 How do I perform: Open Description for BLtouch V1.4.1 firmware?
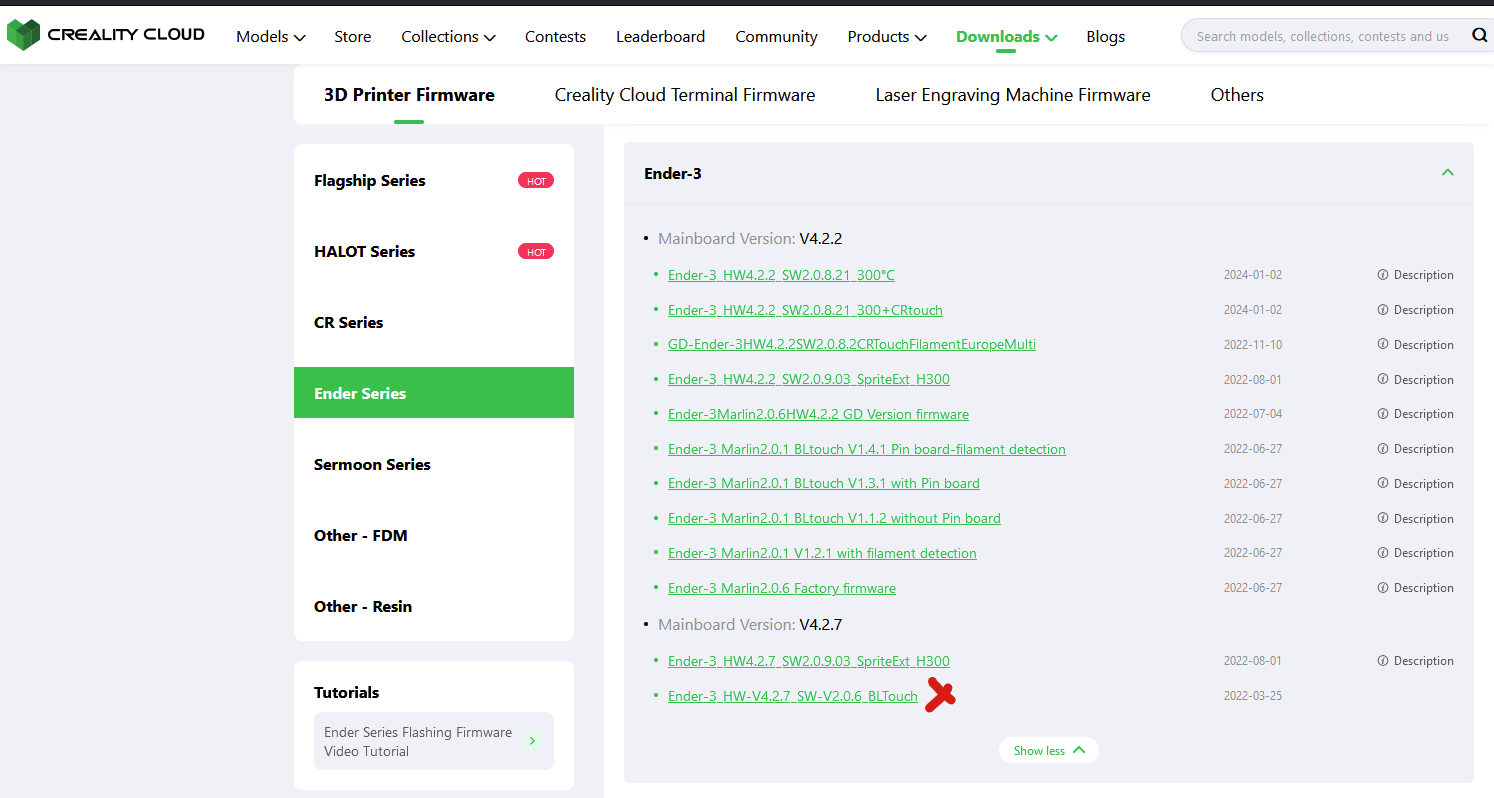point(1416,449)
